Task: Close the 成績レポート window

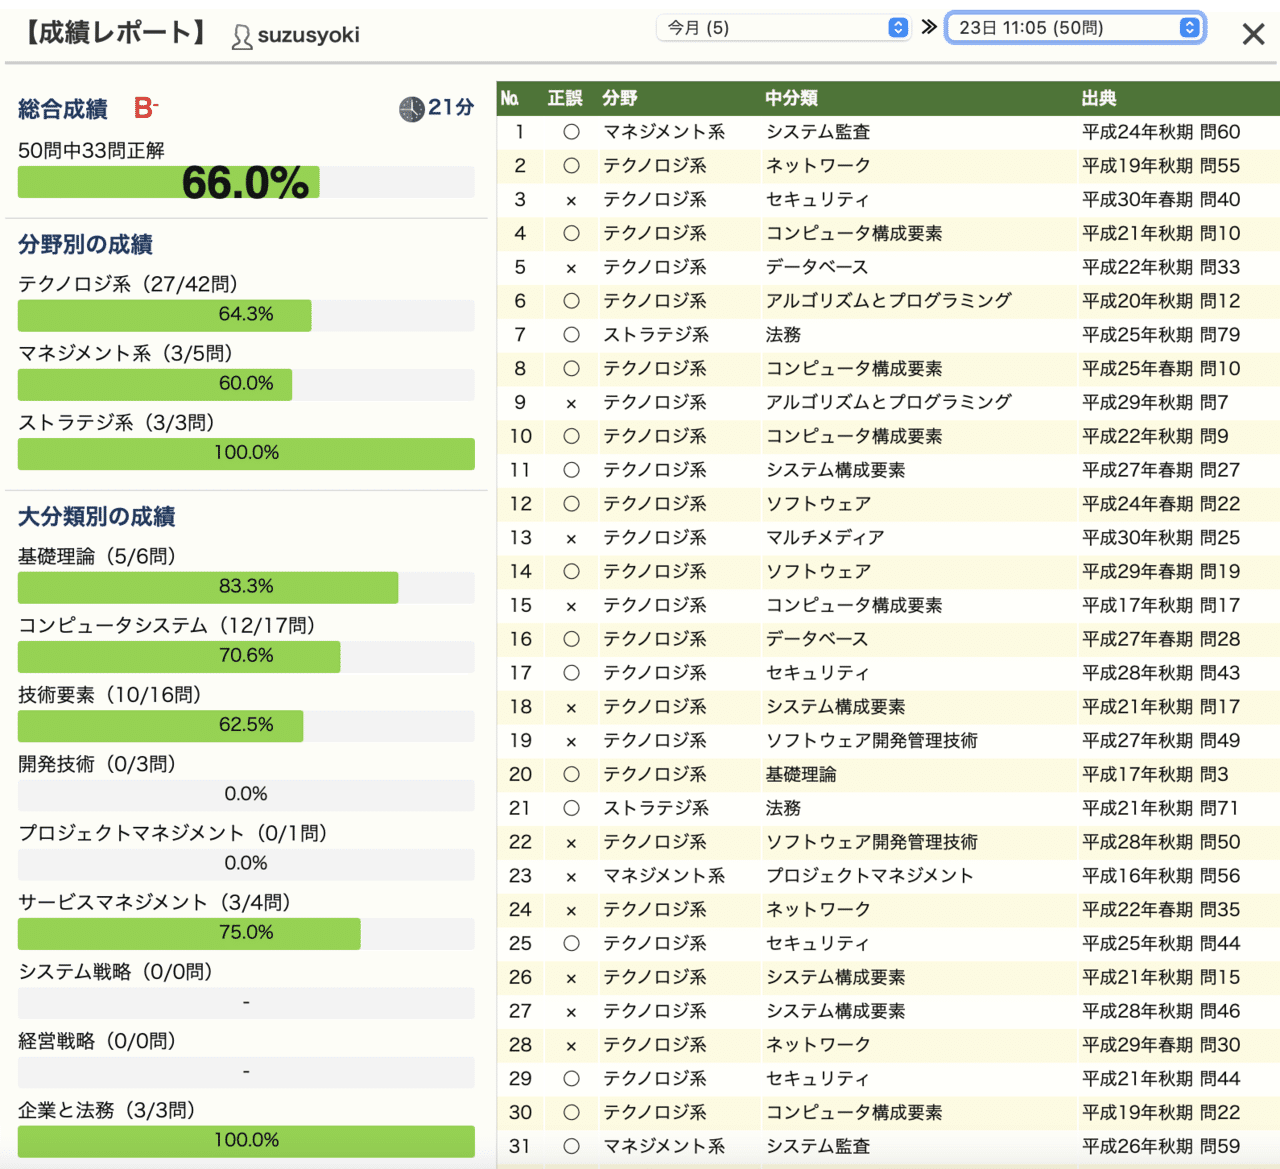Action: 1253,33
